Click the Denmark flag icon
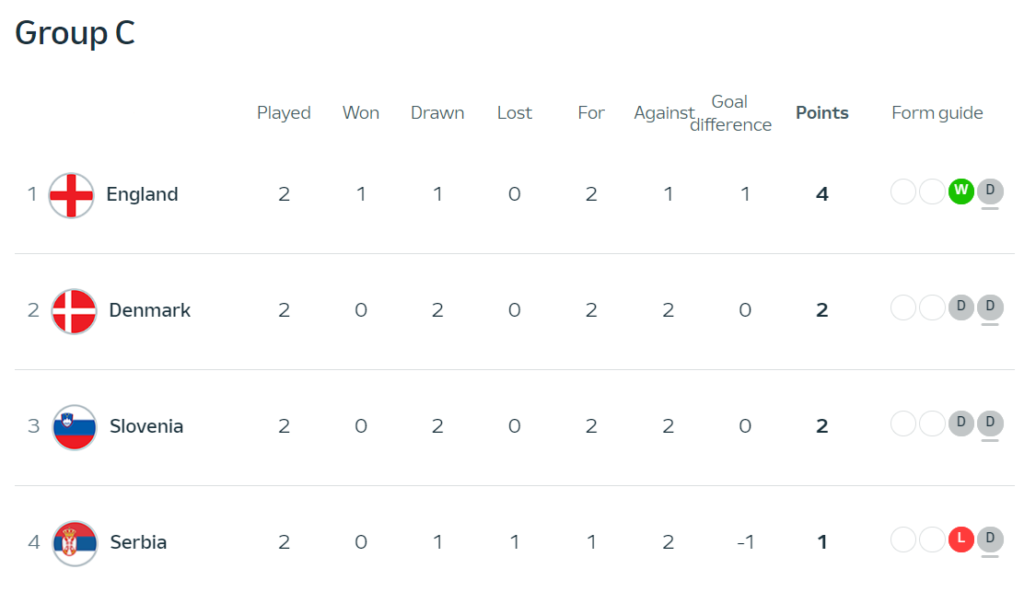Viewport: 1024px width, 592px height. (x=74, y=311)
